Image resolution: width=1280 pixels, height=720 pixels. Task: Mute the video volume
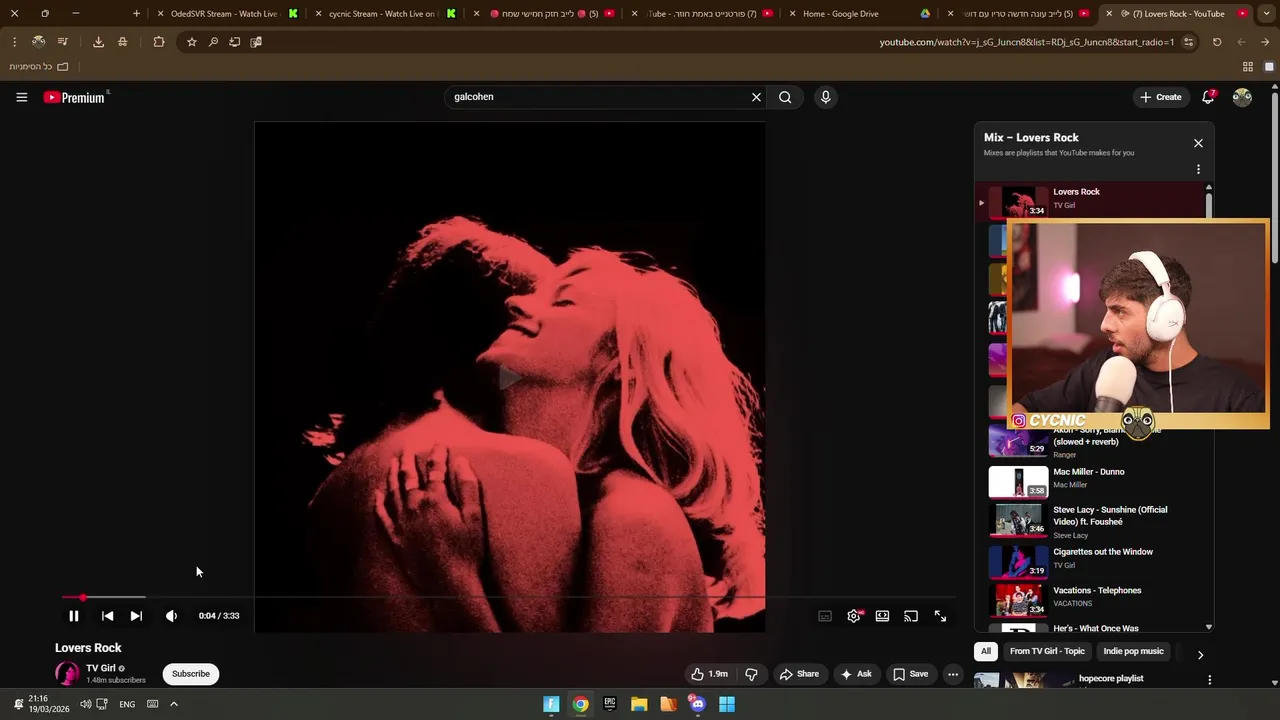171,616
